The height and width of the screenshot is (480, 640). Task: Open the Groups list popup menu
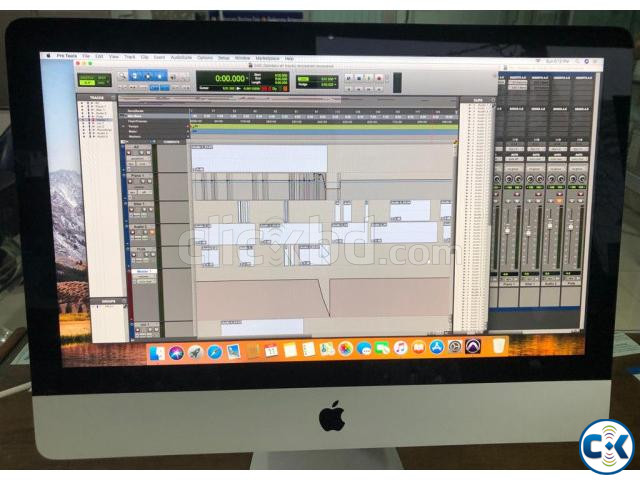click(x=124, y=302)
